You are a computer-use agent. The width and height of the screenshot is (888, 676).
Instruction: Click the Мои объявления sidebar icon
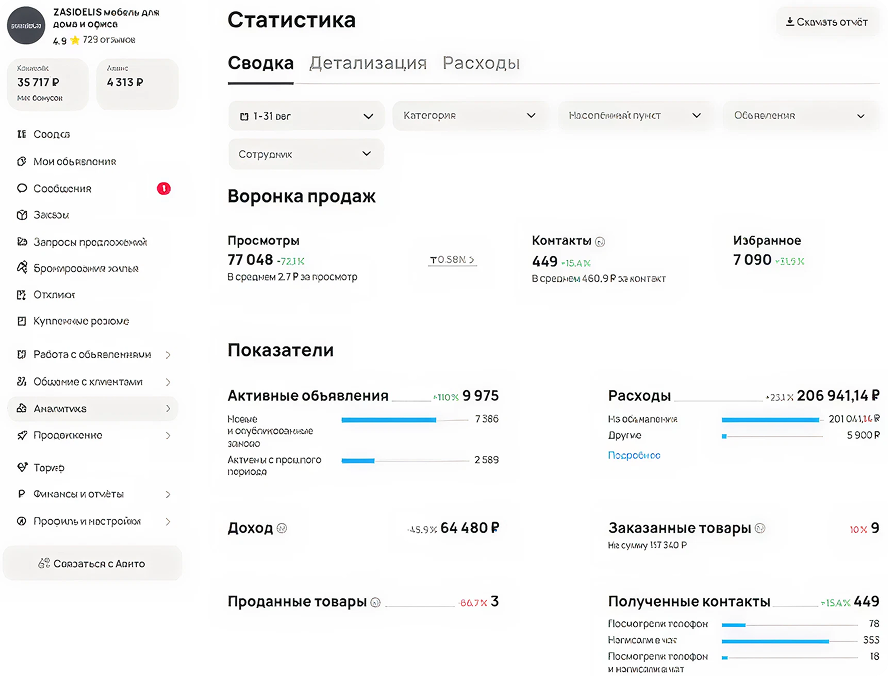pyautogui.click(x=22, y=161)
